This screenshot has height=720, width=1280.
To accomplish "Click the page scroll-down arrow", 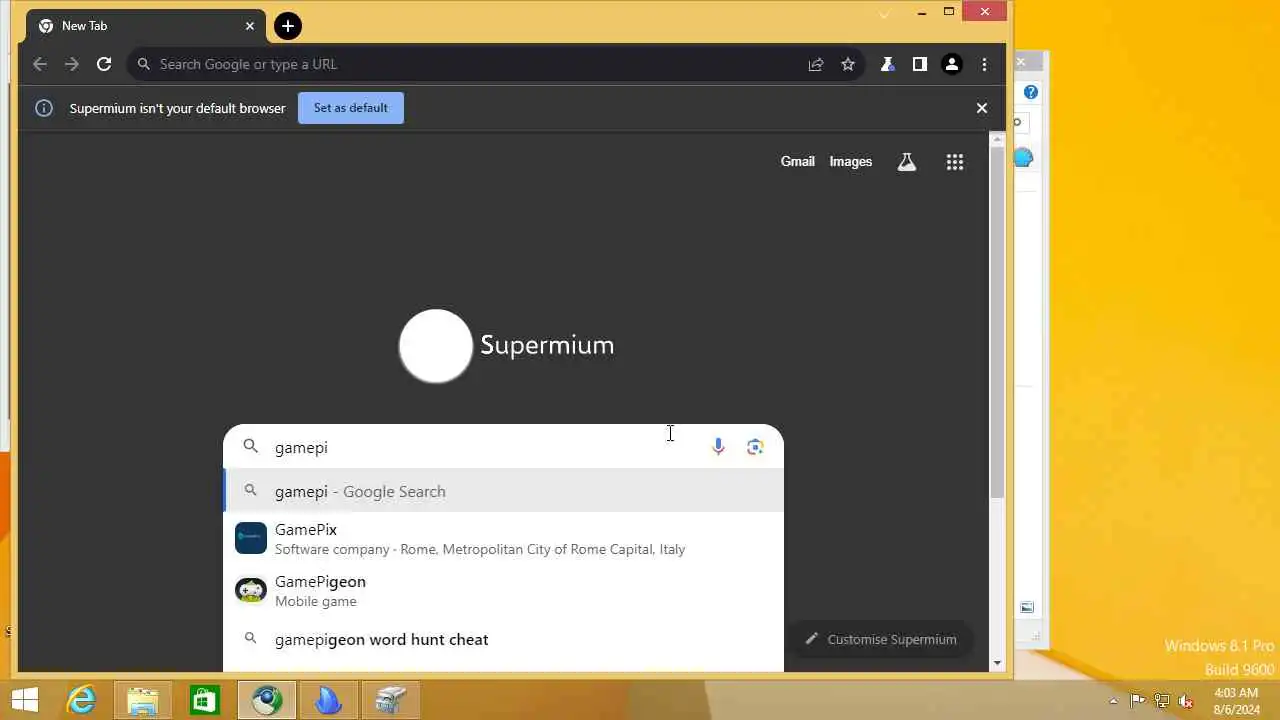I will pyautogui.click(x=997, y=663).
